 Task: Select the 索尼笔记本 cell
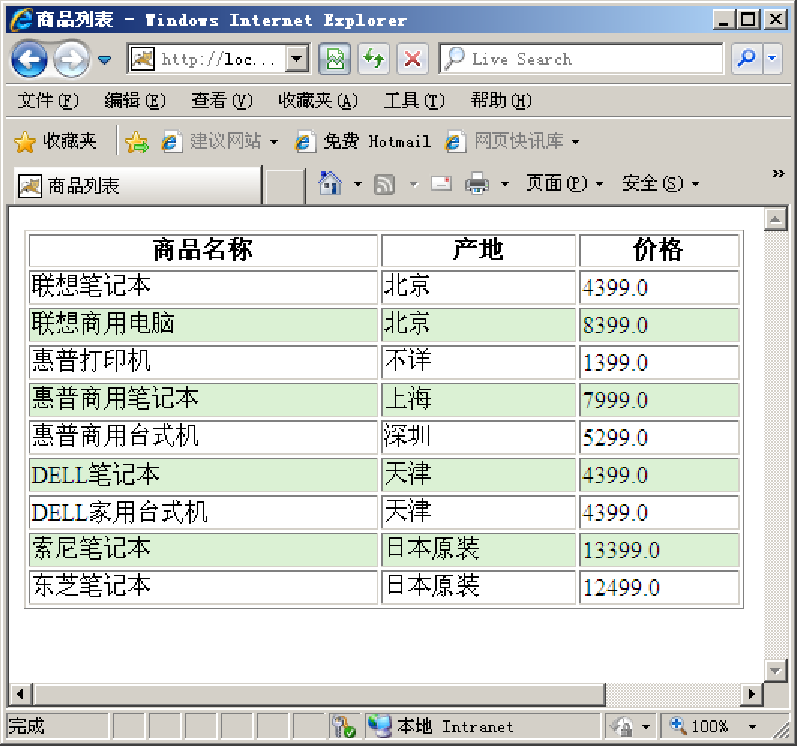point(203,550)
